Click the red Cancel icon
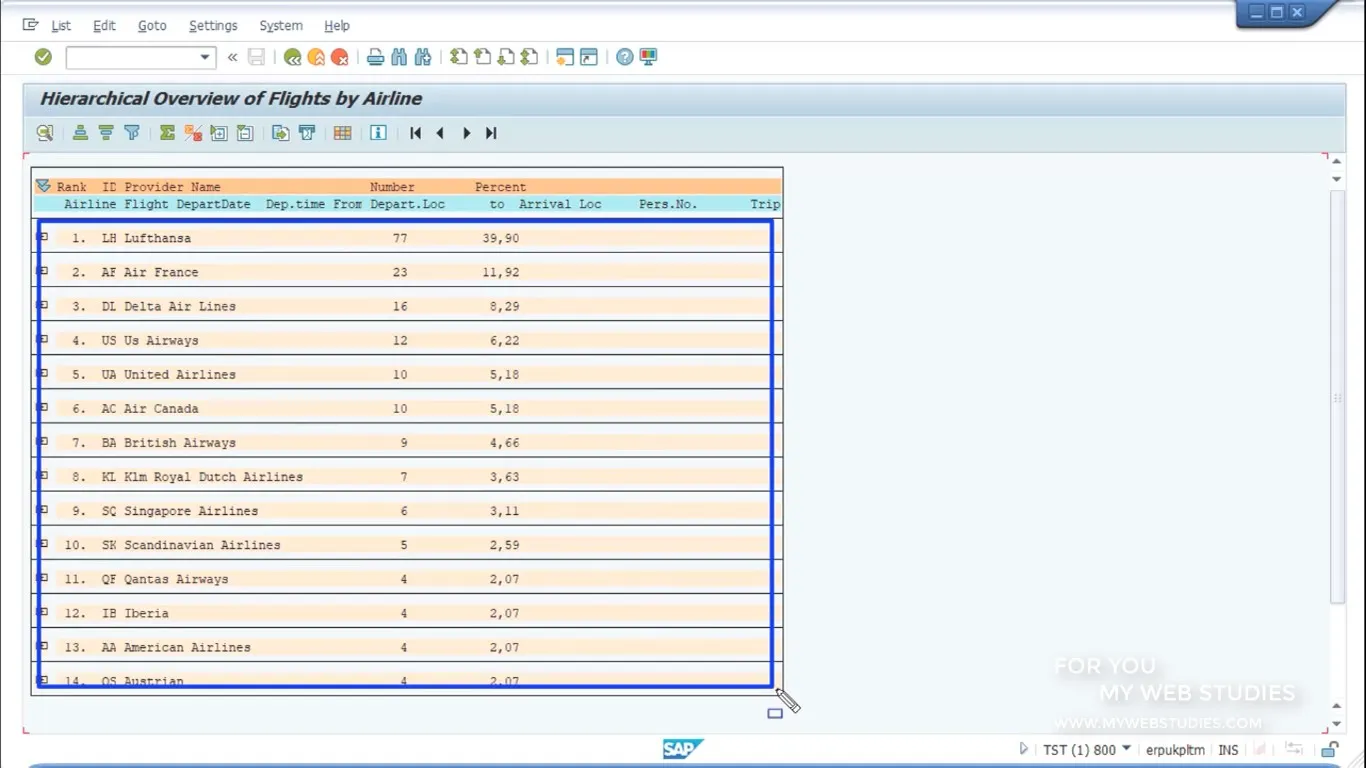 pos(340,57)
